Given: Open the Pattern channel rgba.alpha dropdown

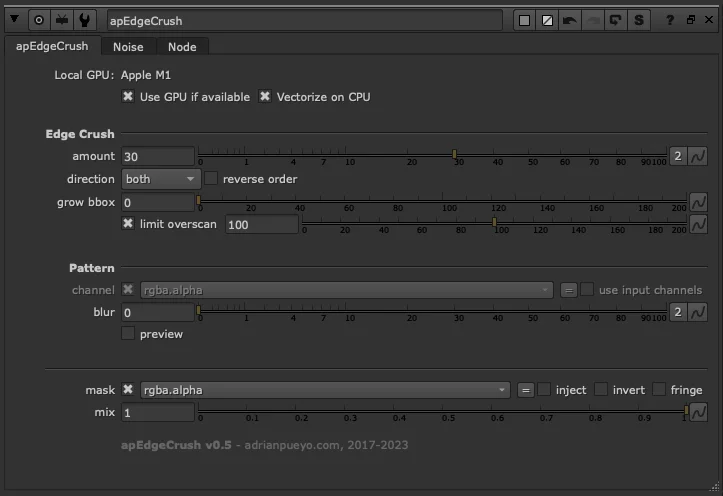Looking at the screenshot, I should coord(347,290).
